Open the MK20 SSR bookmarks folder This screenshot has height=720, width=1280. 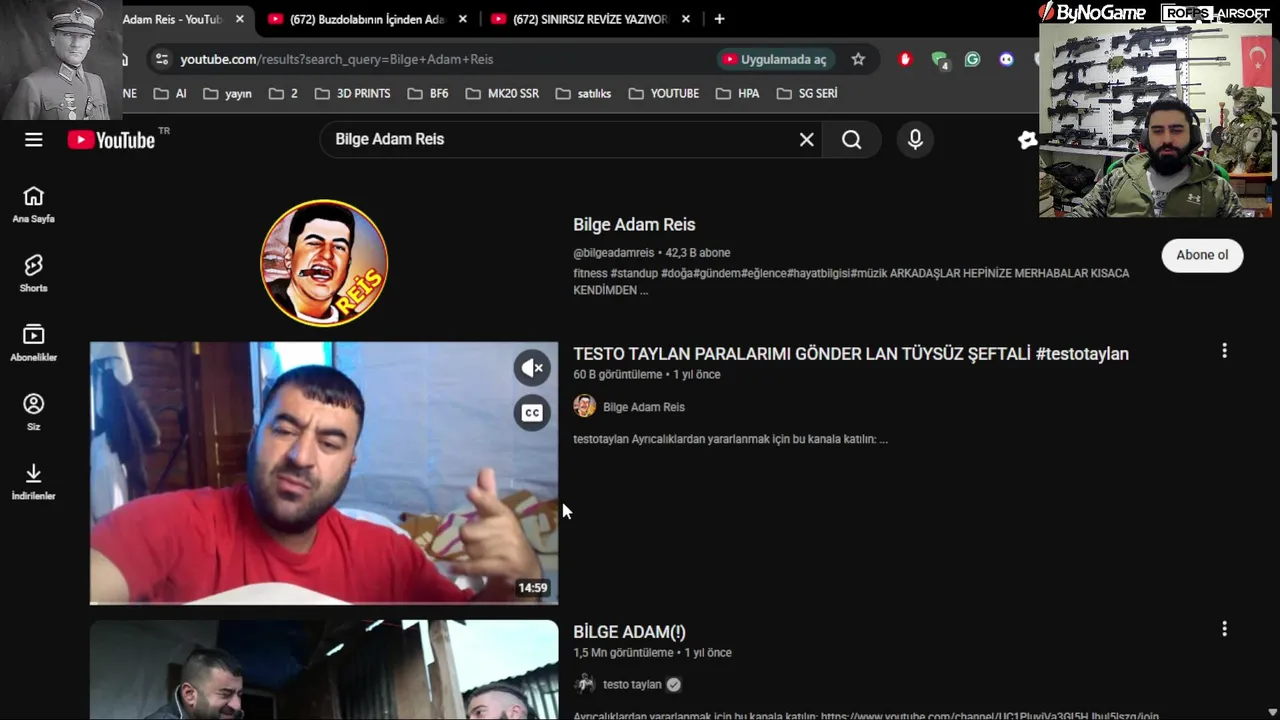[502, 93]
